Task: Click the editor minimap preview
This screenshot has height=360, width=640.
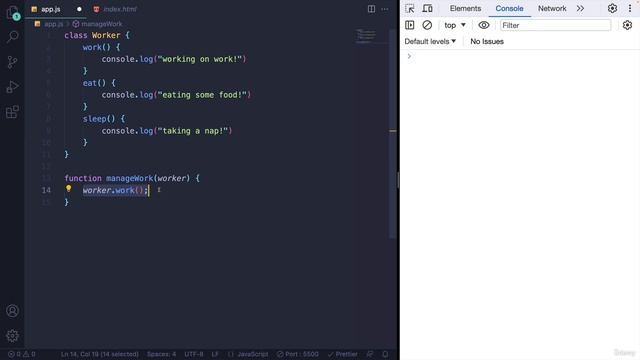Action: tap(366, 36)
